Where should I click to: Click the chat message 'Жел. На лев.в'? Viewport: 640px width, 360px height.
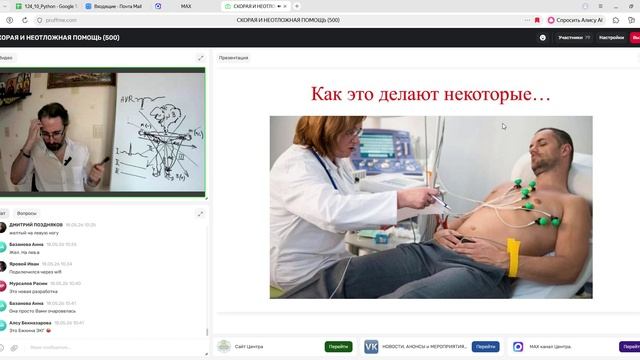tap(24, 252)
